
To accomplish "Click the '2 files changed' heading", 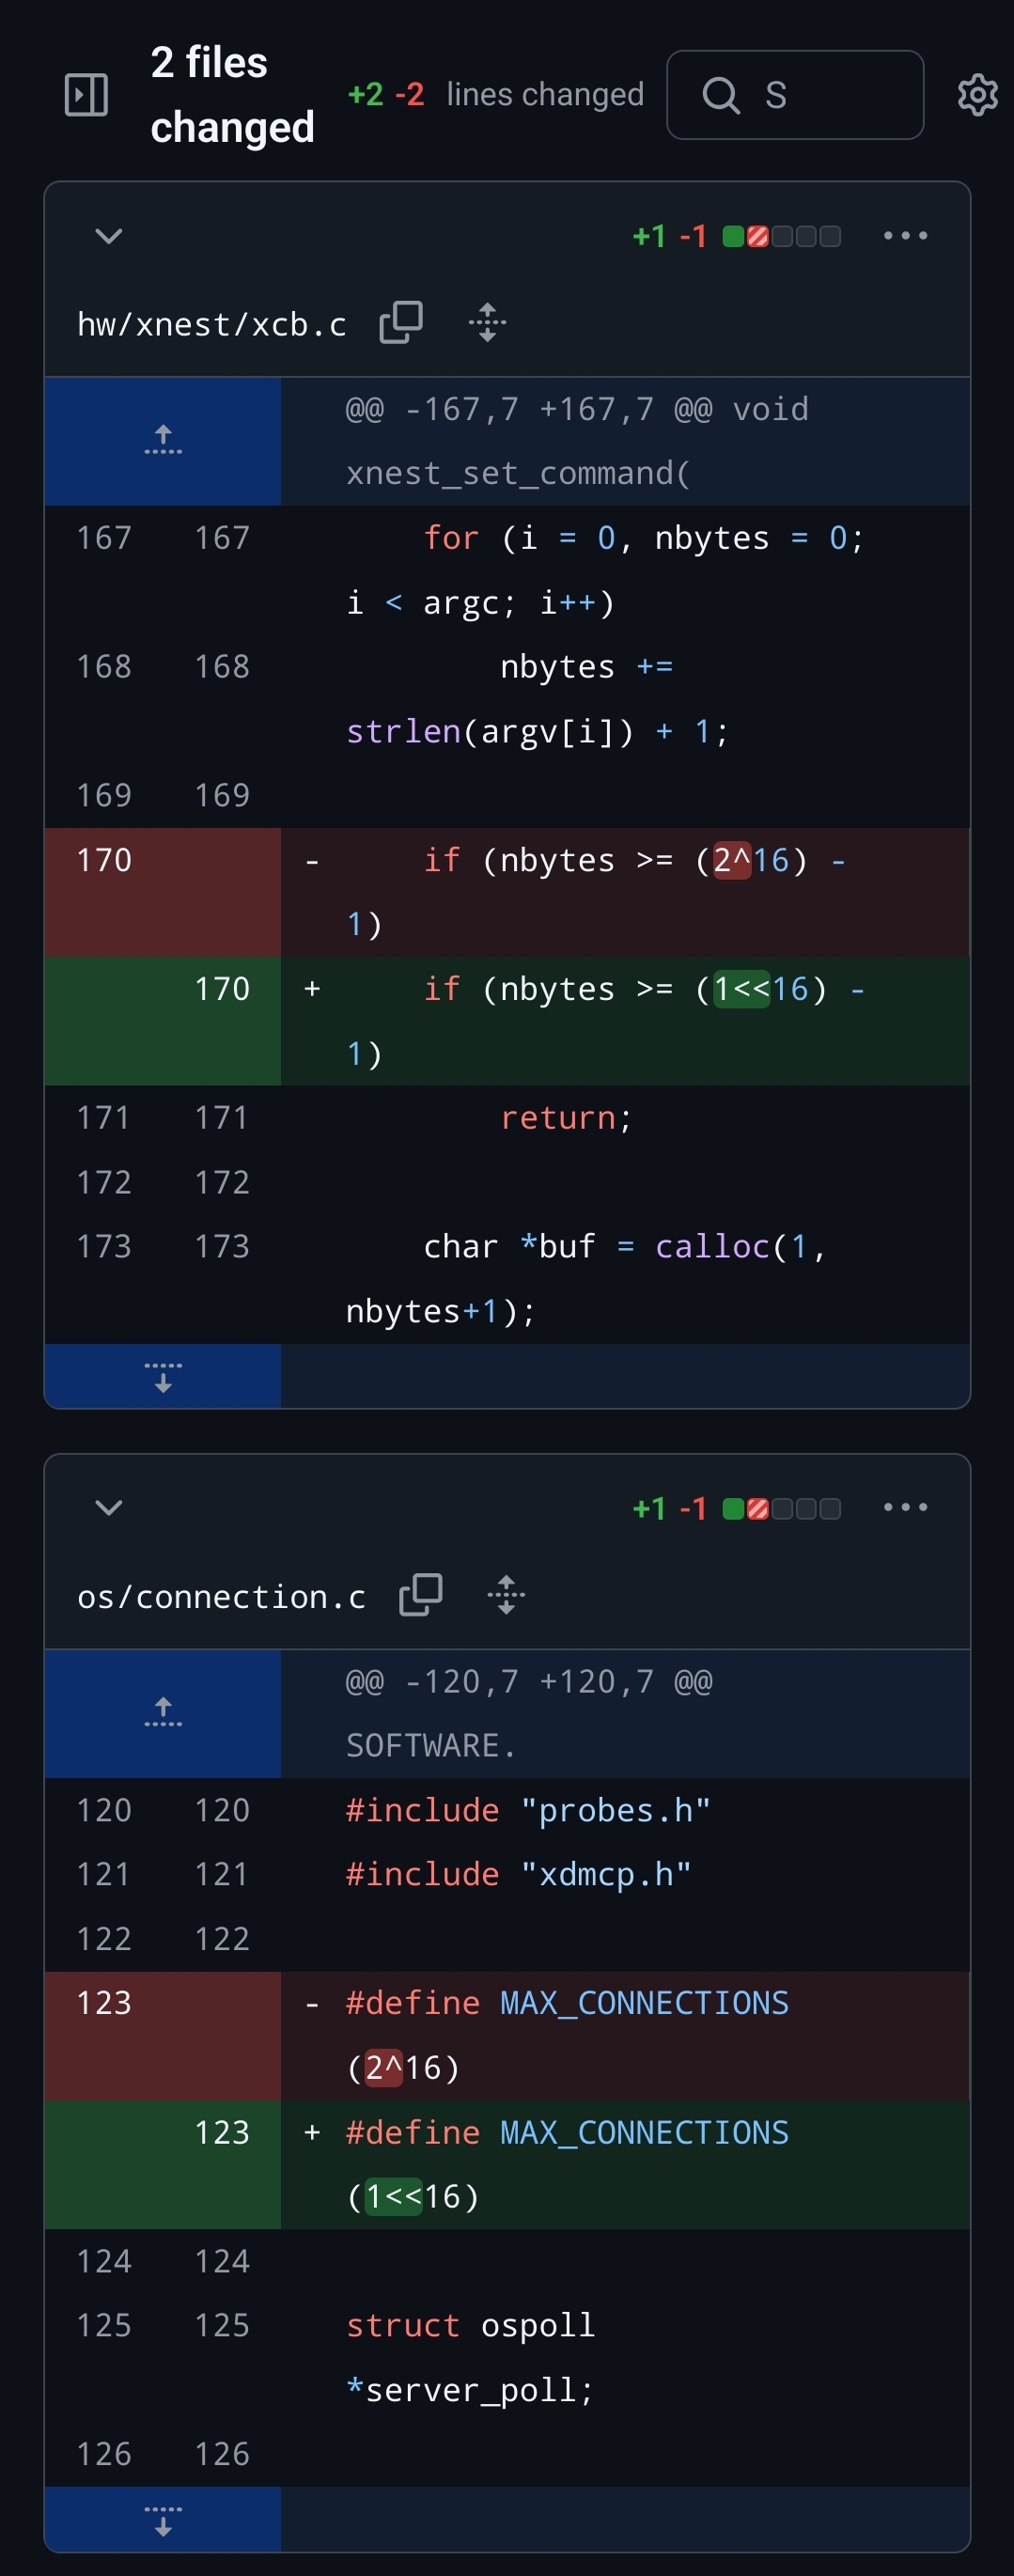I will click(232, 95).
